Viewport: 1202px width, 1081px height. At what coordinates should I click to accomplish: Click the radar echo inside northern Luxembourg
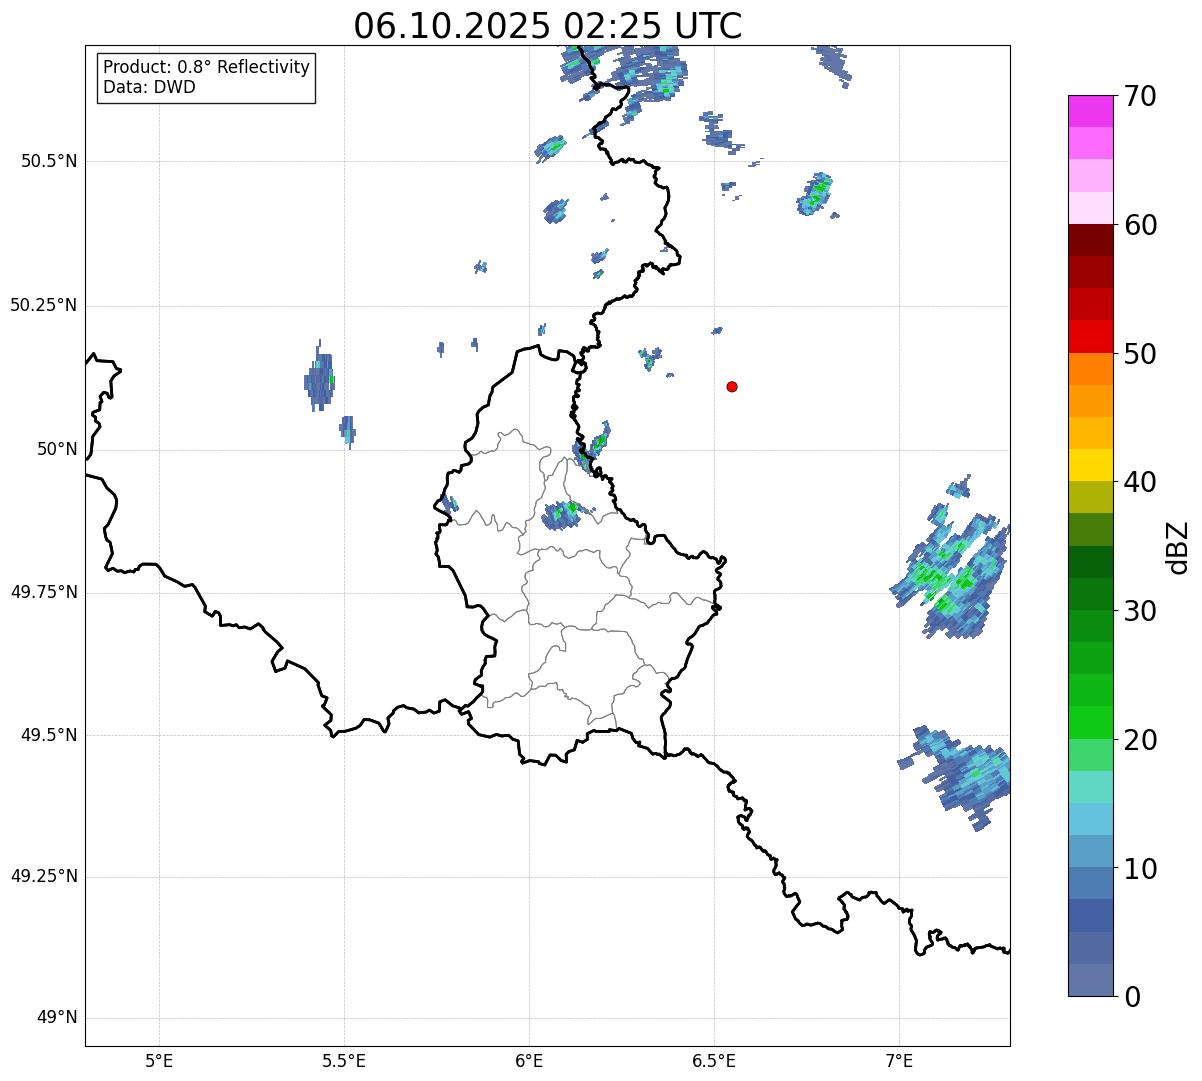coord(562,515)
